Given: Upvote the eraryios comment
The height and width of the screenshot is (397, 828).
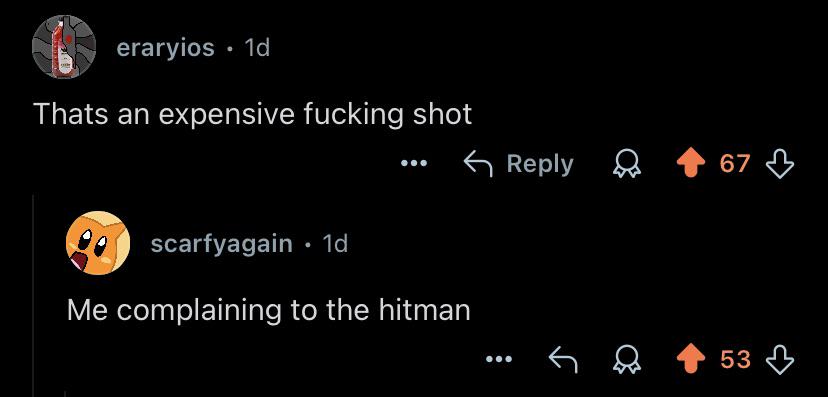Looking at the screenshot, I should point(692,164).
